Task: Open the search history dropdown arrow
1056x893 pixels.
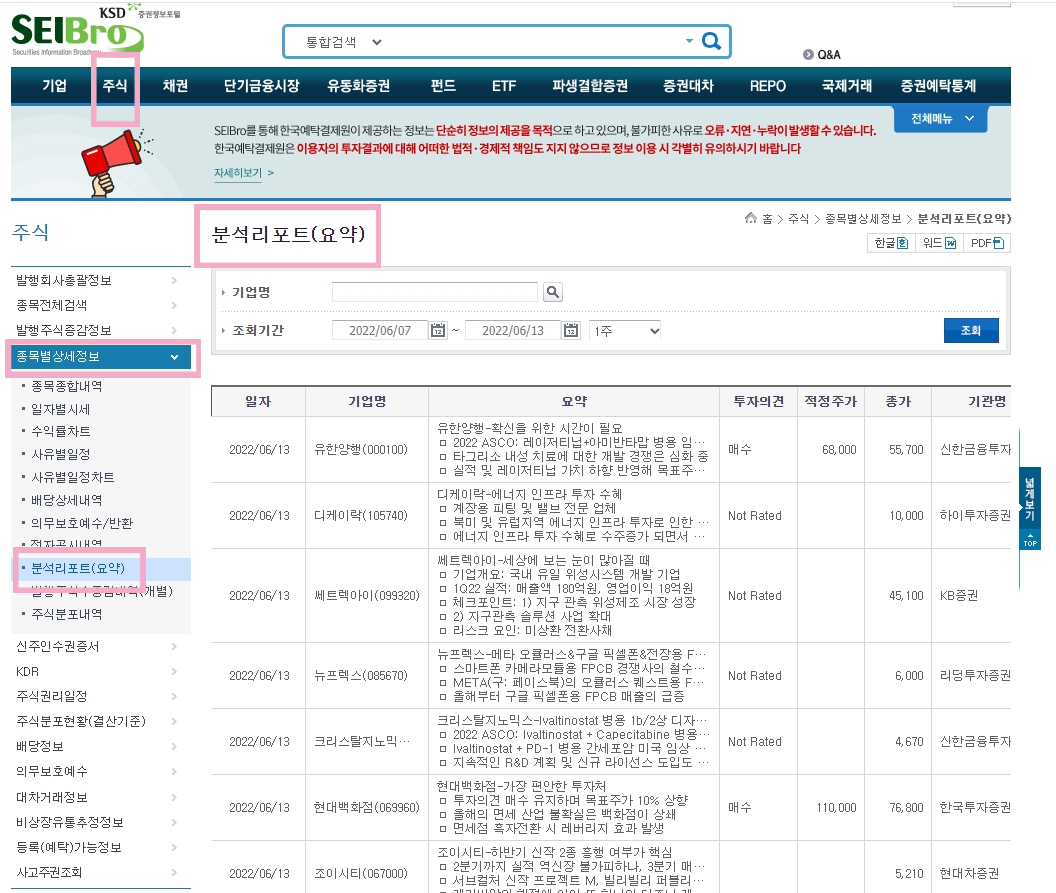Action: click(x=689, y=41)
